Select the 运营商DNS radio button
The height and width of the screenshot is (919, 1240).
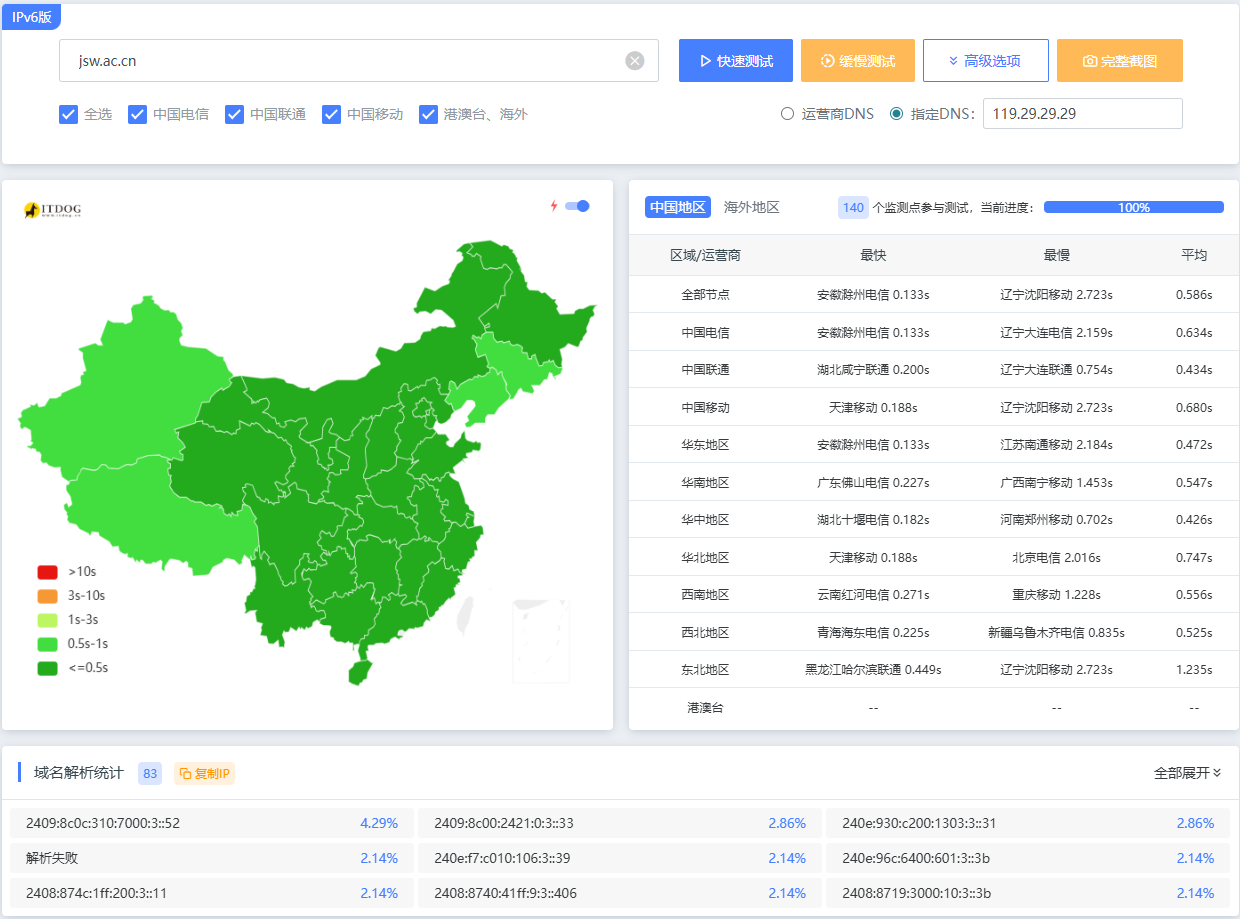click(788, 113)
